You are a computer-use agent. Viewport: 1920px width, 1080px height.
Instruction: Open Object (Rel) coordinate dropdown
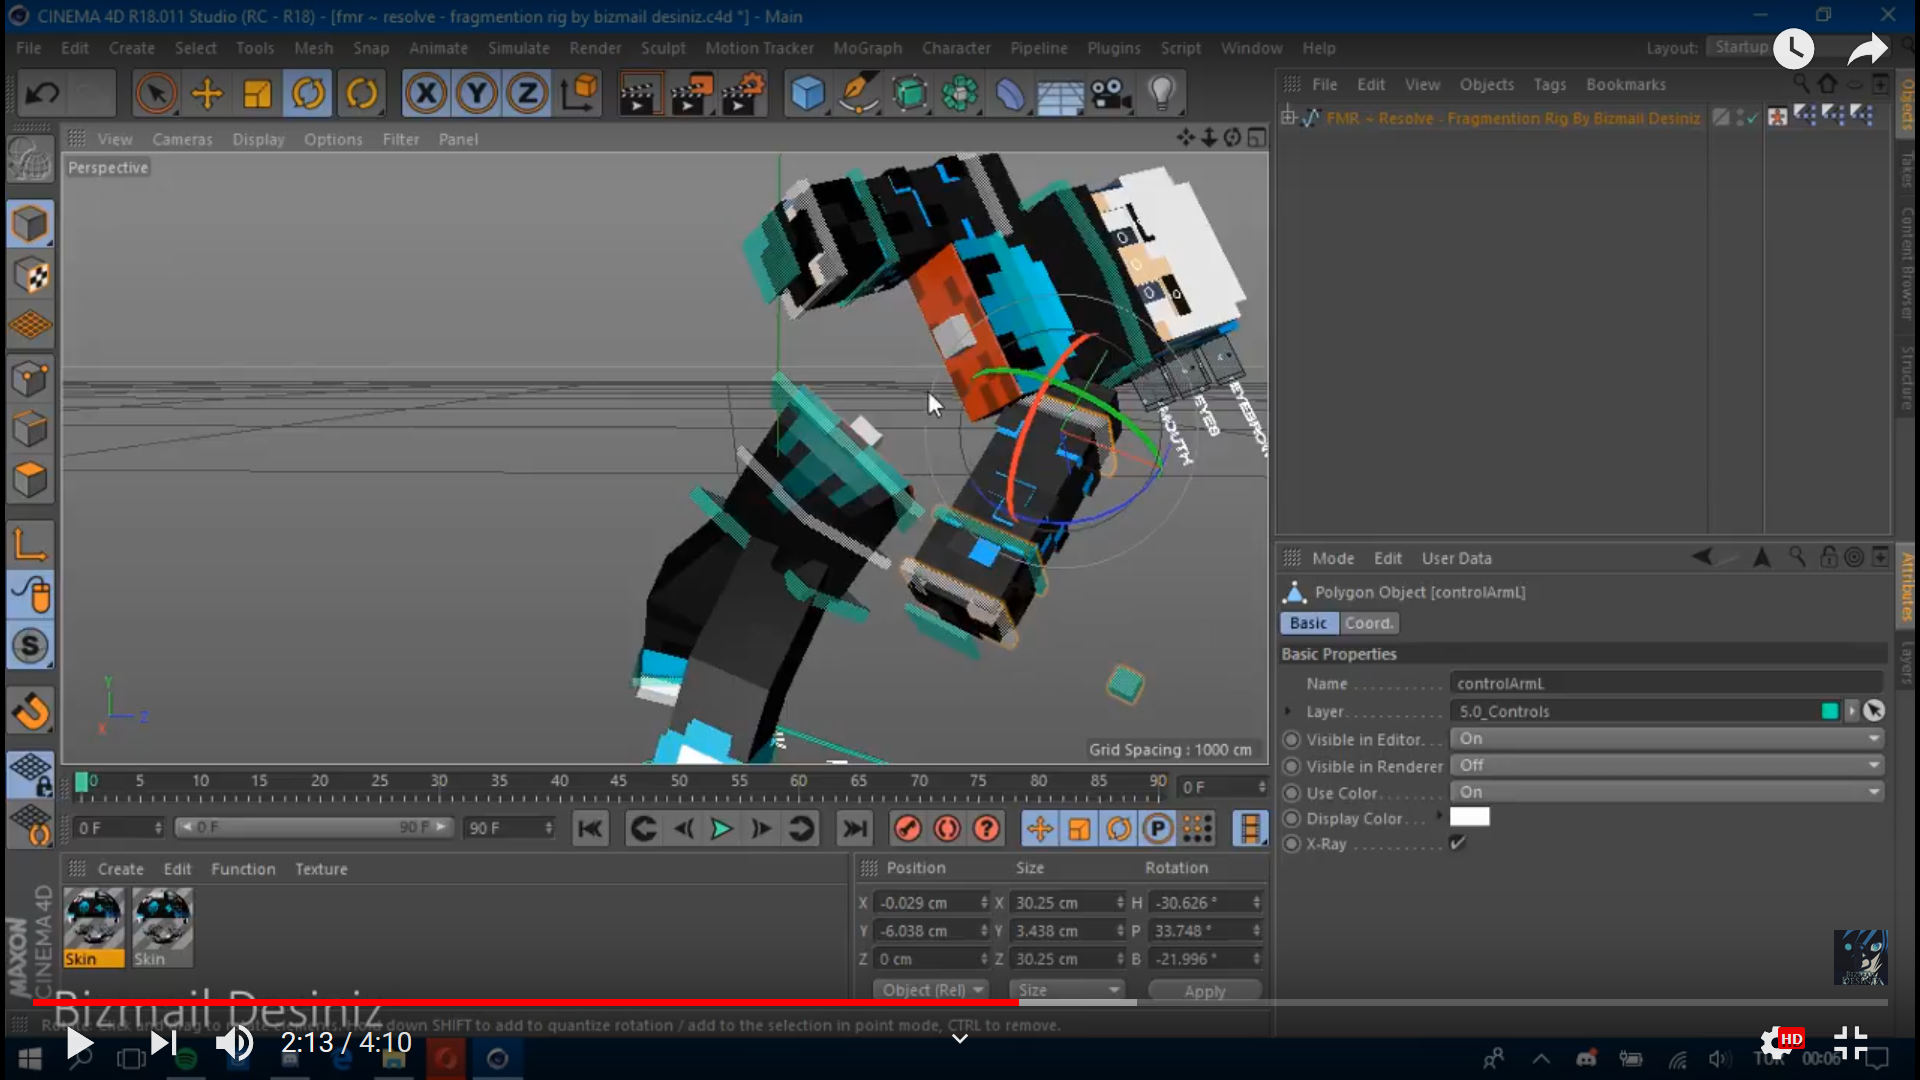pyautogui.click(x=930, y=990)
